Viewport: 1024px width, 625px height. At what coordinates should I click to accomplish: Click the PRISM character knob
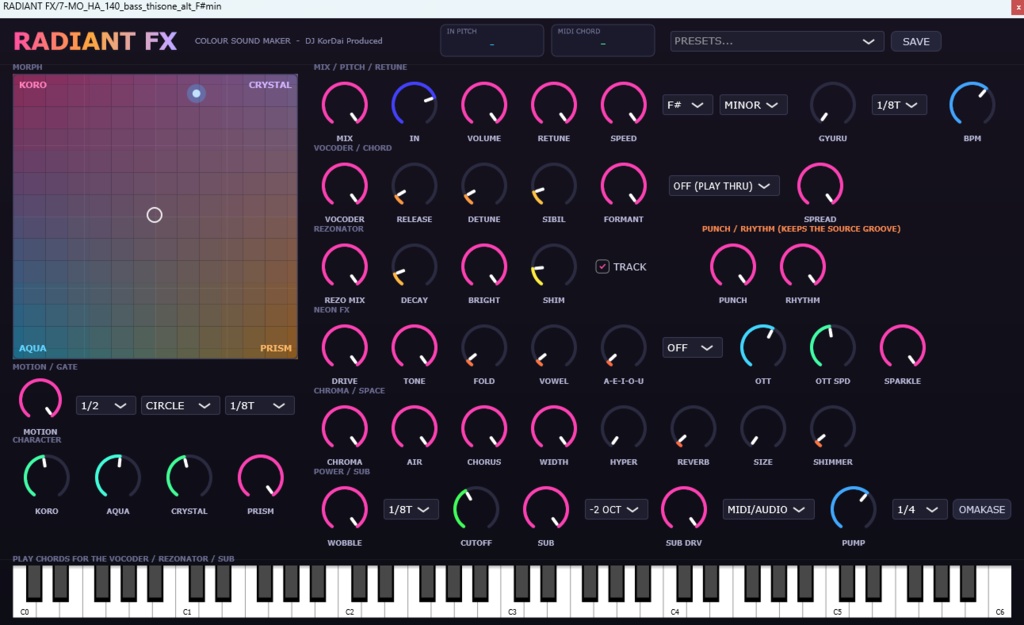(x=261, y=477)
